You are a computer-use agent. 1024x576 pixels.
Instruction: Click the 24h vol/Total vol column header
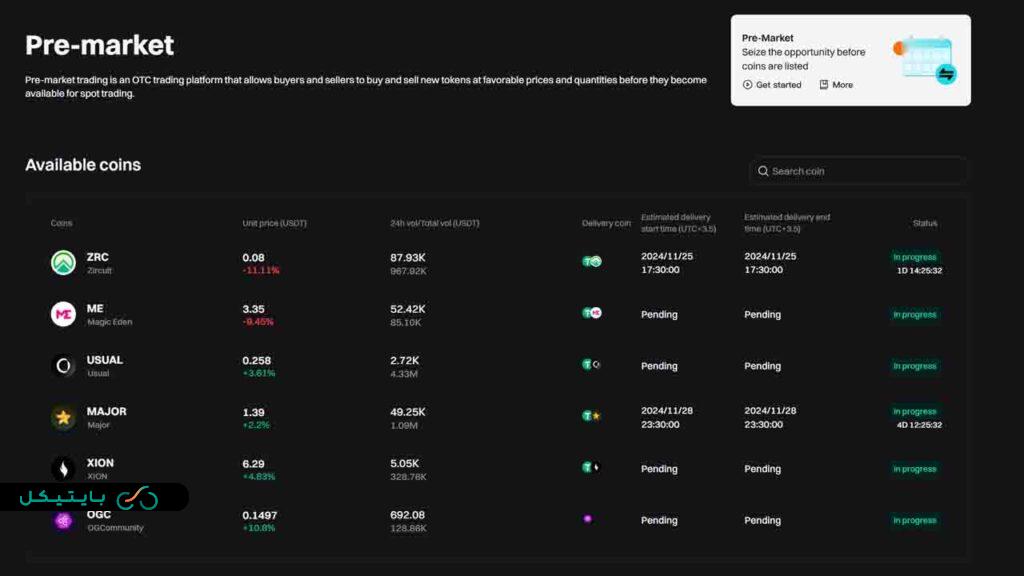434,223
